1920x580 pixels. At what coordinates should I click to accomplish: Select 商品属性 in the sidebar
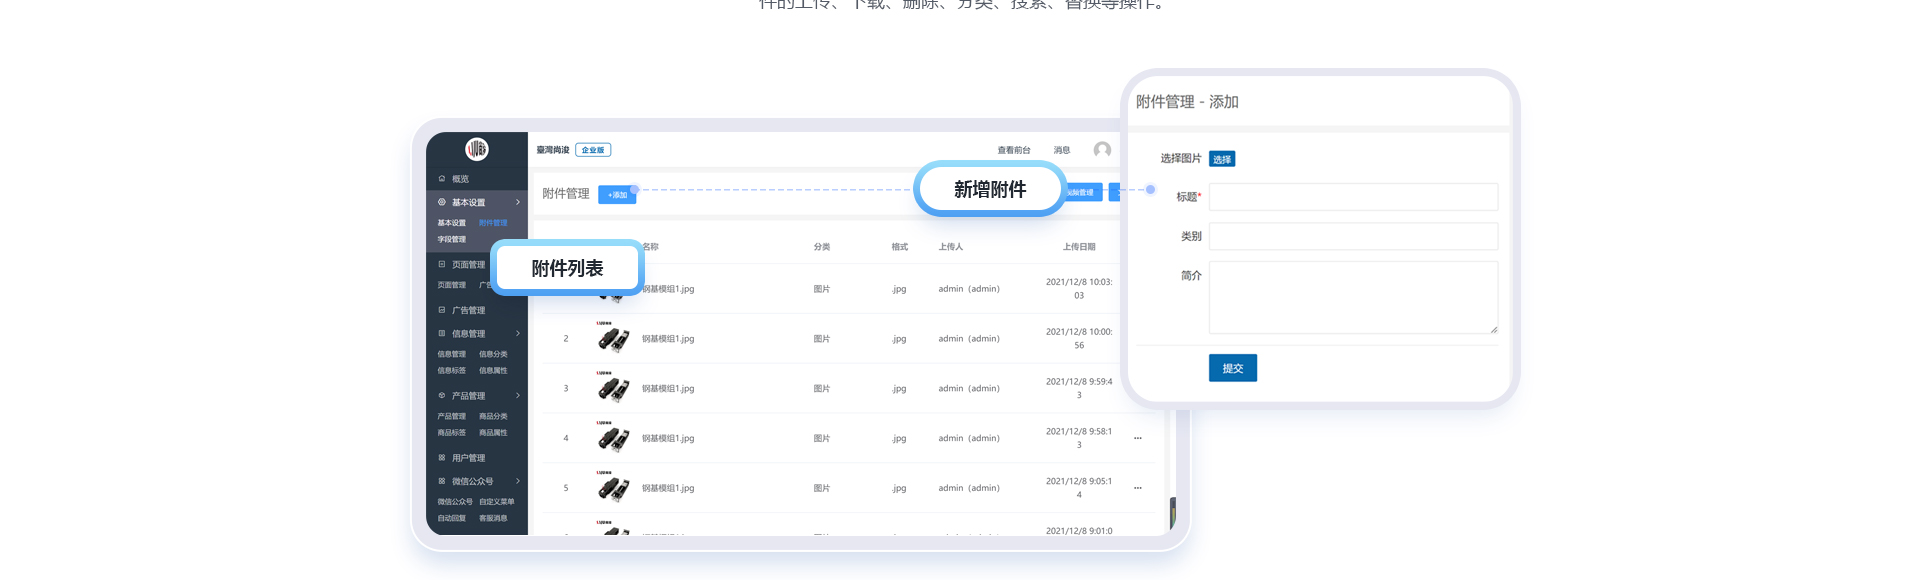pos(493,433)
